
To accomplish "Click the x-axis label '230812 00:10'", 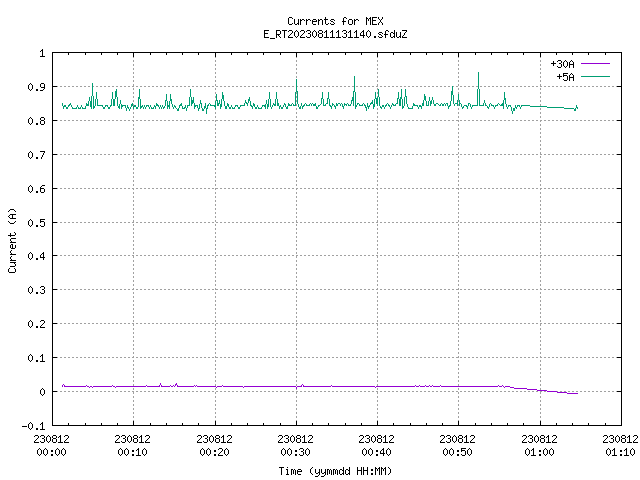I will tap(133, 445).
